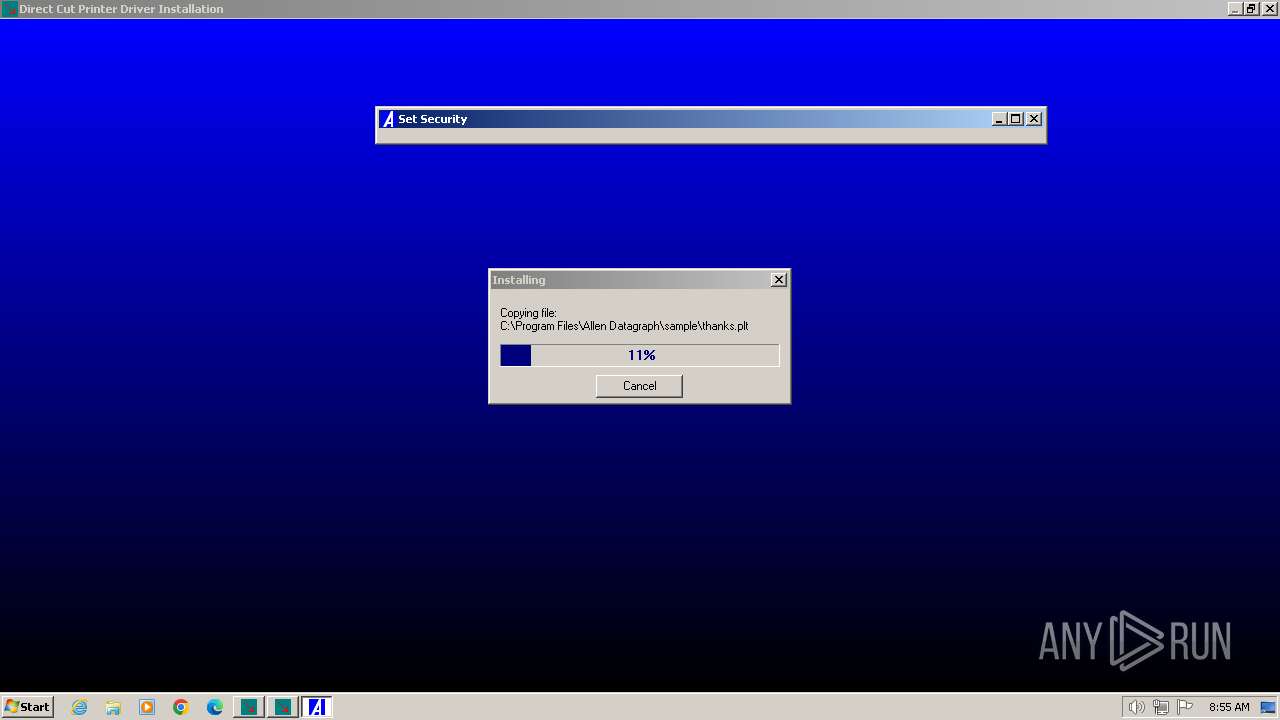The height and width of the screenshot is (720, 1280).
Task: Click the 'Copying file:' label
Action: click(528, 313)
